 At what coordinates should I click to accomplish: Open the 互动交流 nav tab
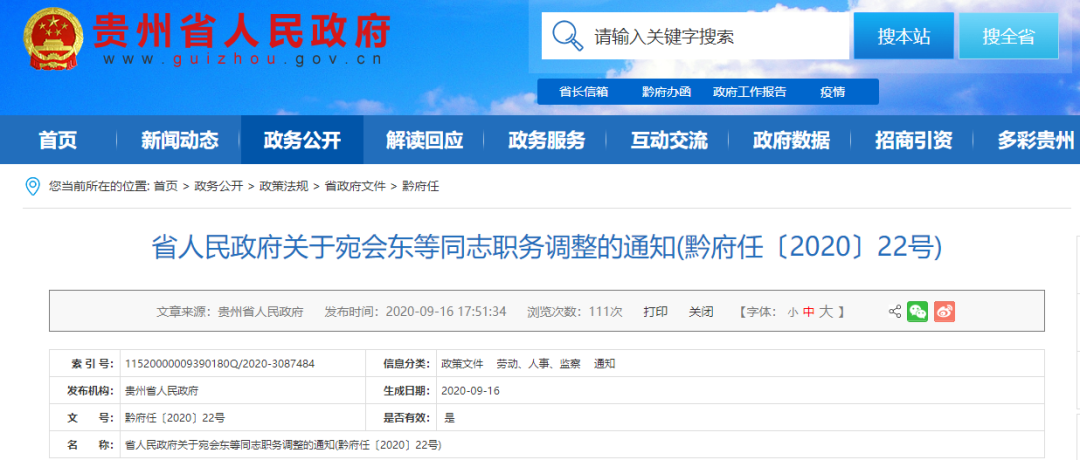pos(669,140)
